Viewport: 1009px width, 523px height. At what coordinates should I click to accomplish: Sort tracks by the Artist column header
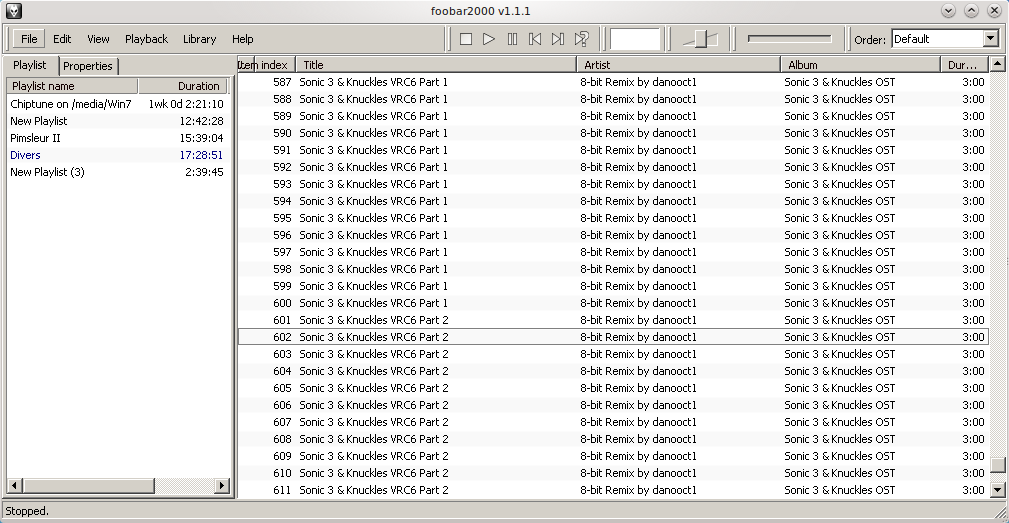click(677, 65)
